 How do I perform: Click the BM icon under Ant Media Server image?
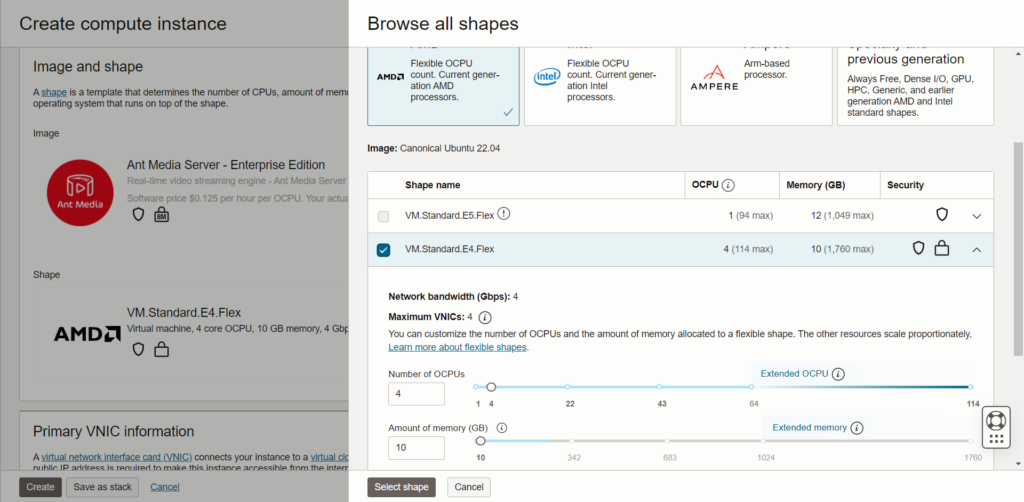coord(161,215)
